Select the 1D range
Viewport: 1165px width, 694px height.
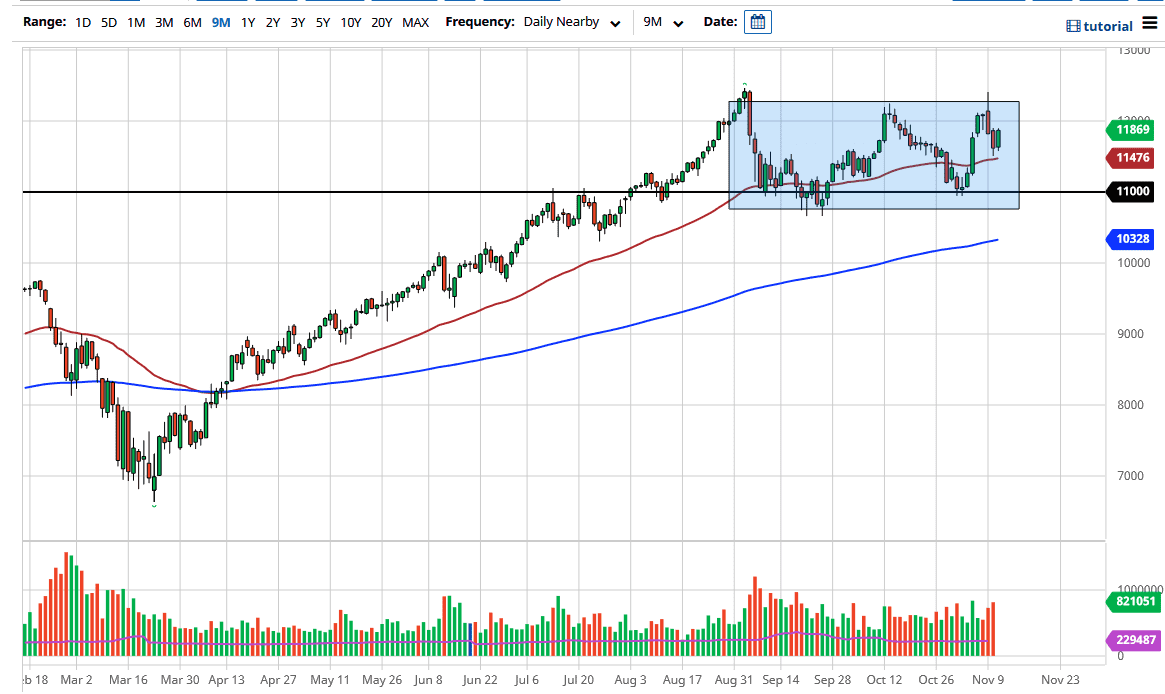(x=83, y=21)
